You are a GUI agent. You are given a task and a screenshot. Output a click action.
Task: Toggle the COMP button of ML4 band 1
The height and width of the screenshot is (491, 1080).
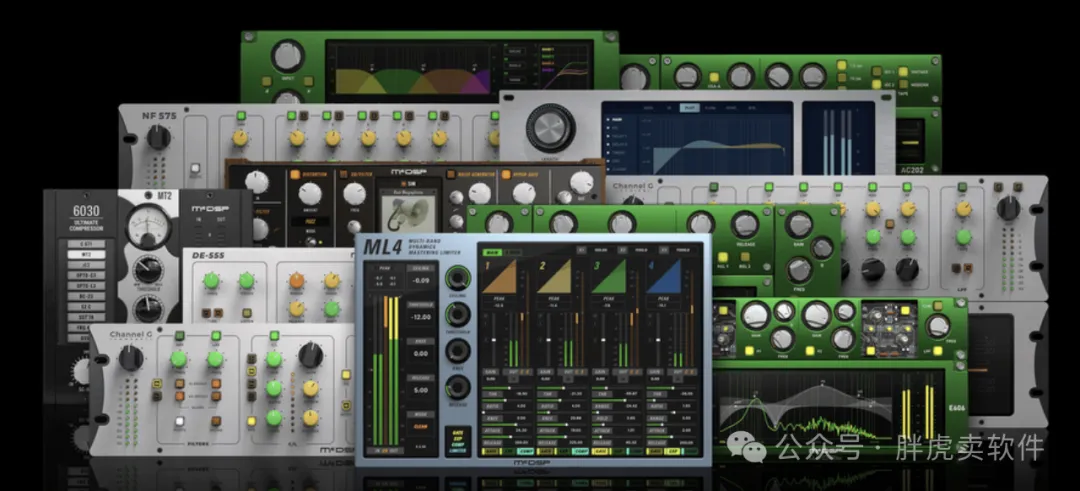524,451
